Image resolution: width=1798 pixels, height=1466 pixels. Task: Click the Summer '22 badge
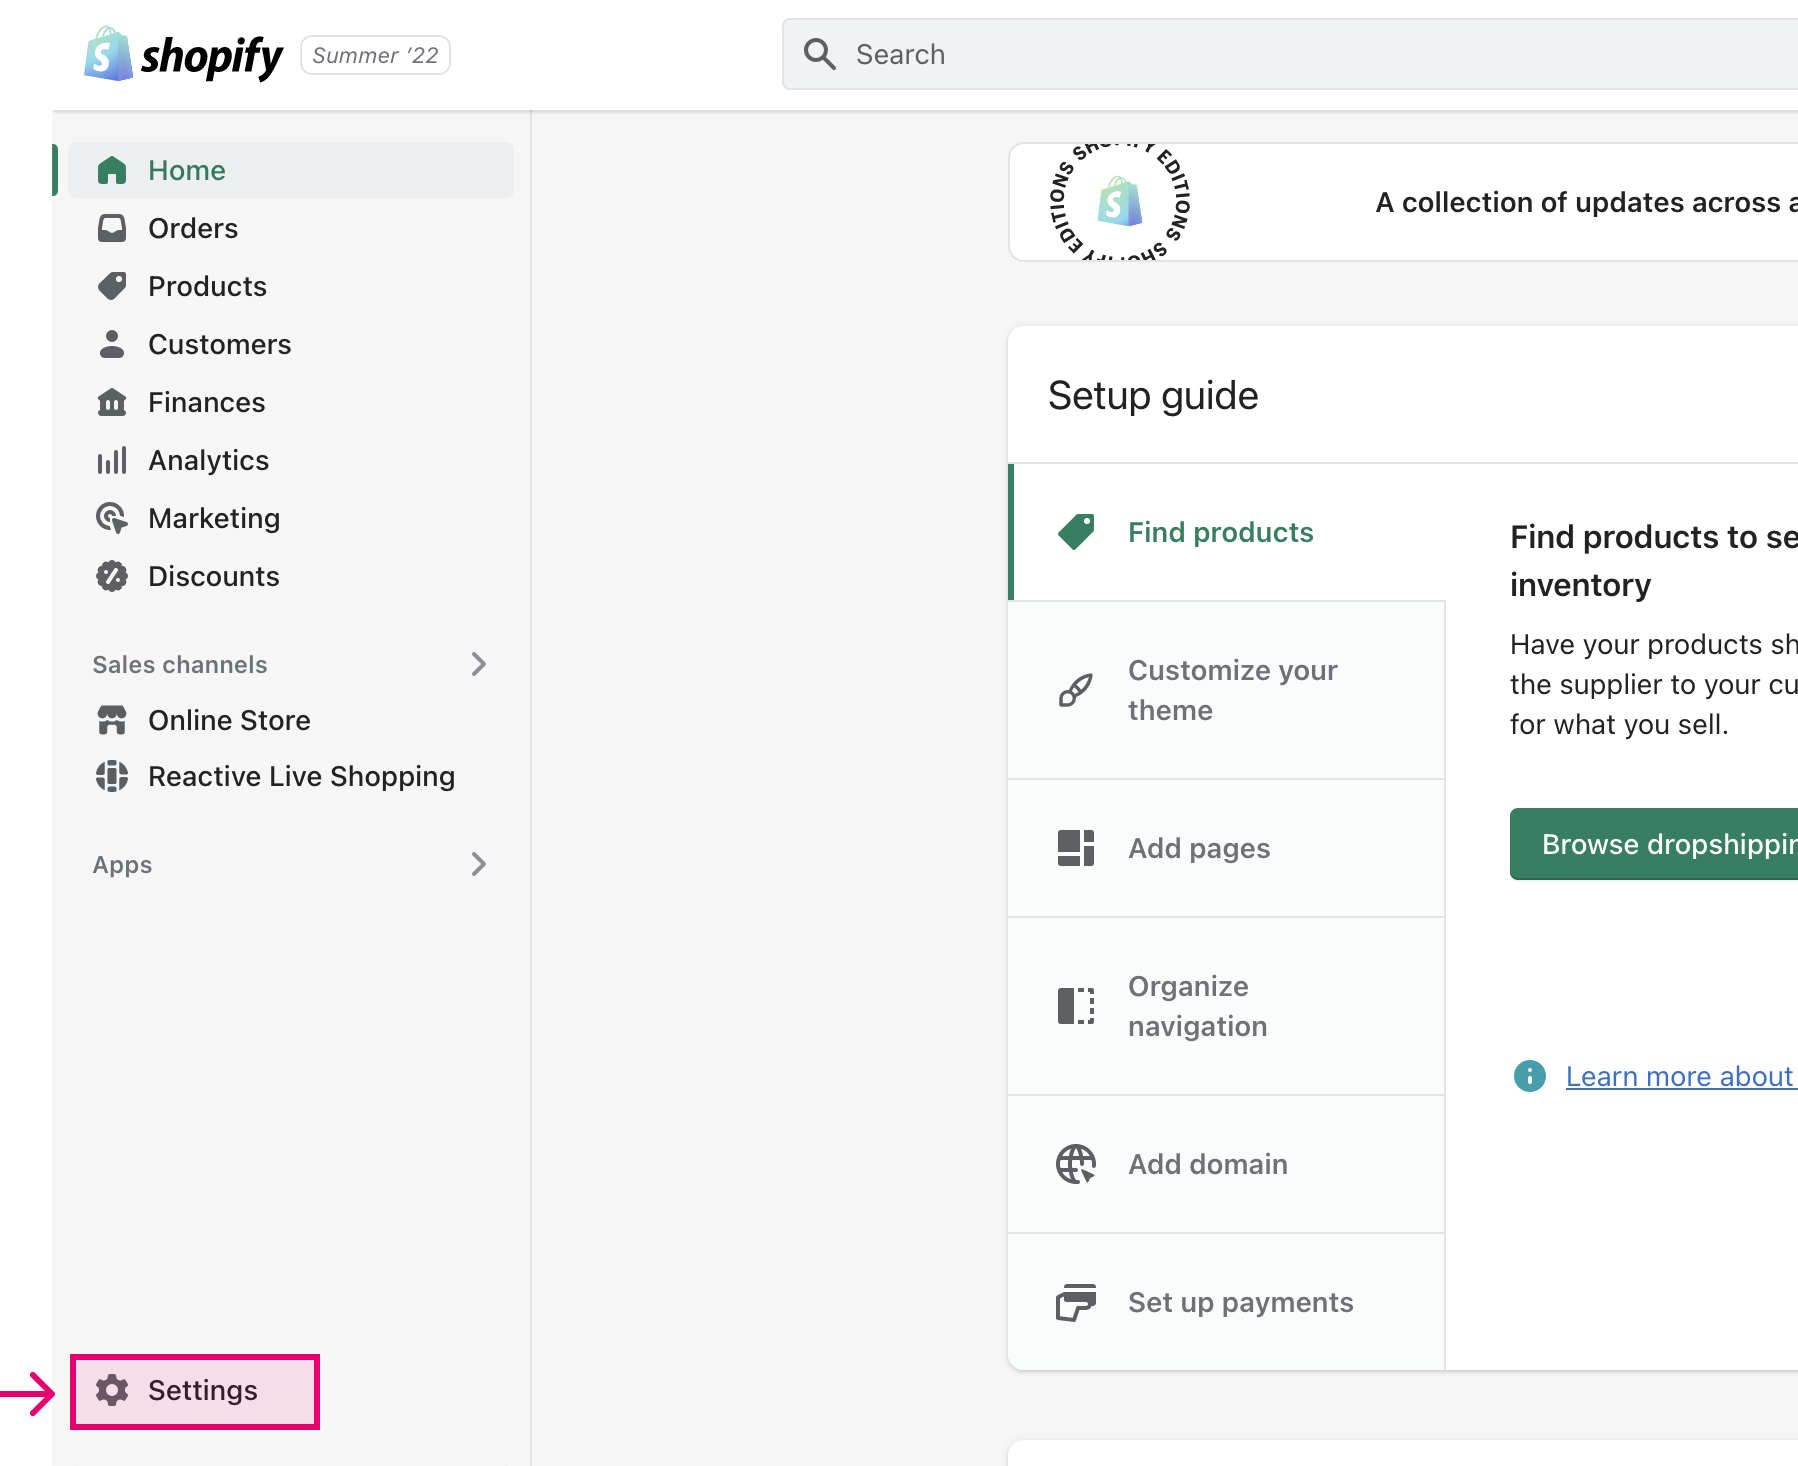click(375, 55)
